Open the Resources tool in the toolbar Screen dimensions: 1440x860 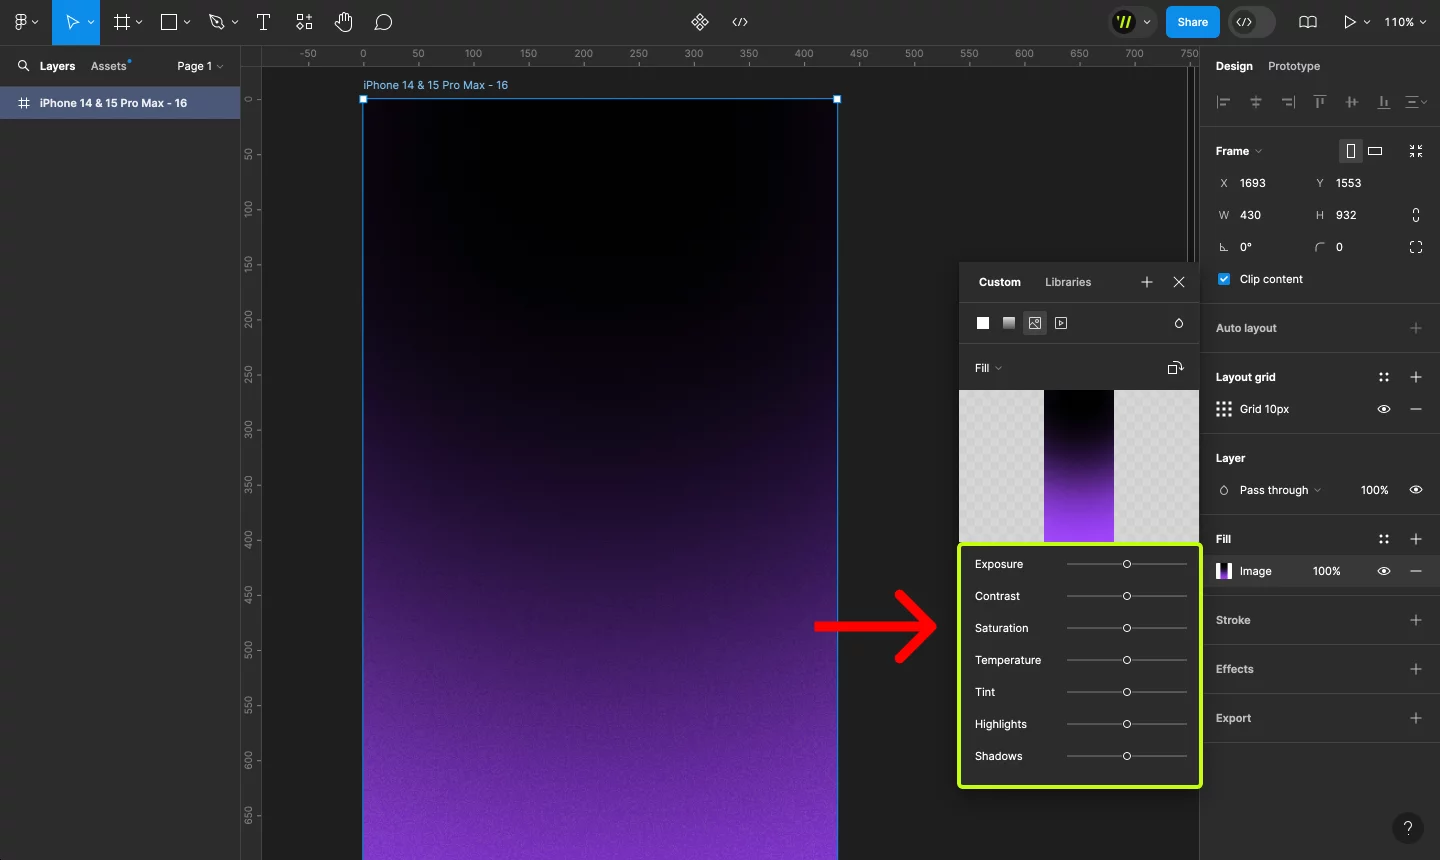click(304, 22)
